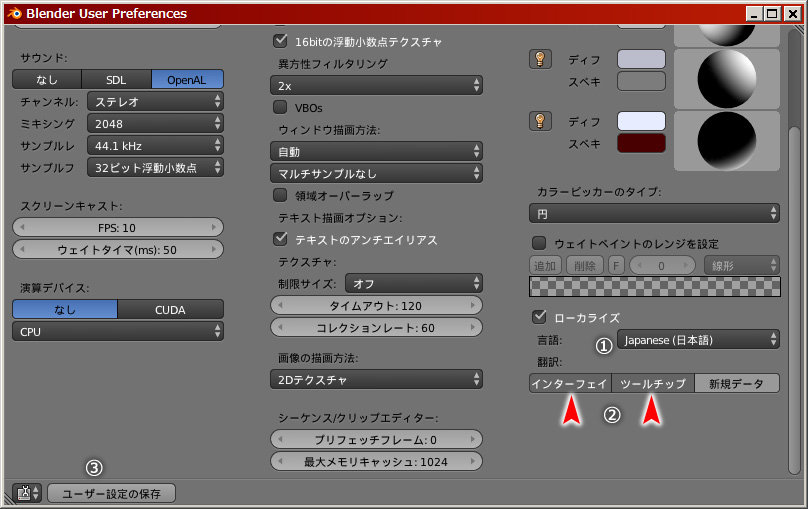Screen dimensions: 808x509
Task: Click the vertical scrollbar on right
Action: [x=794, y=299]
